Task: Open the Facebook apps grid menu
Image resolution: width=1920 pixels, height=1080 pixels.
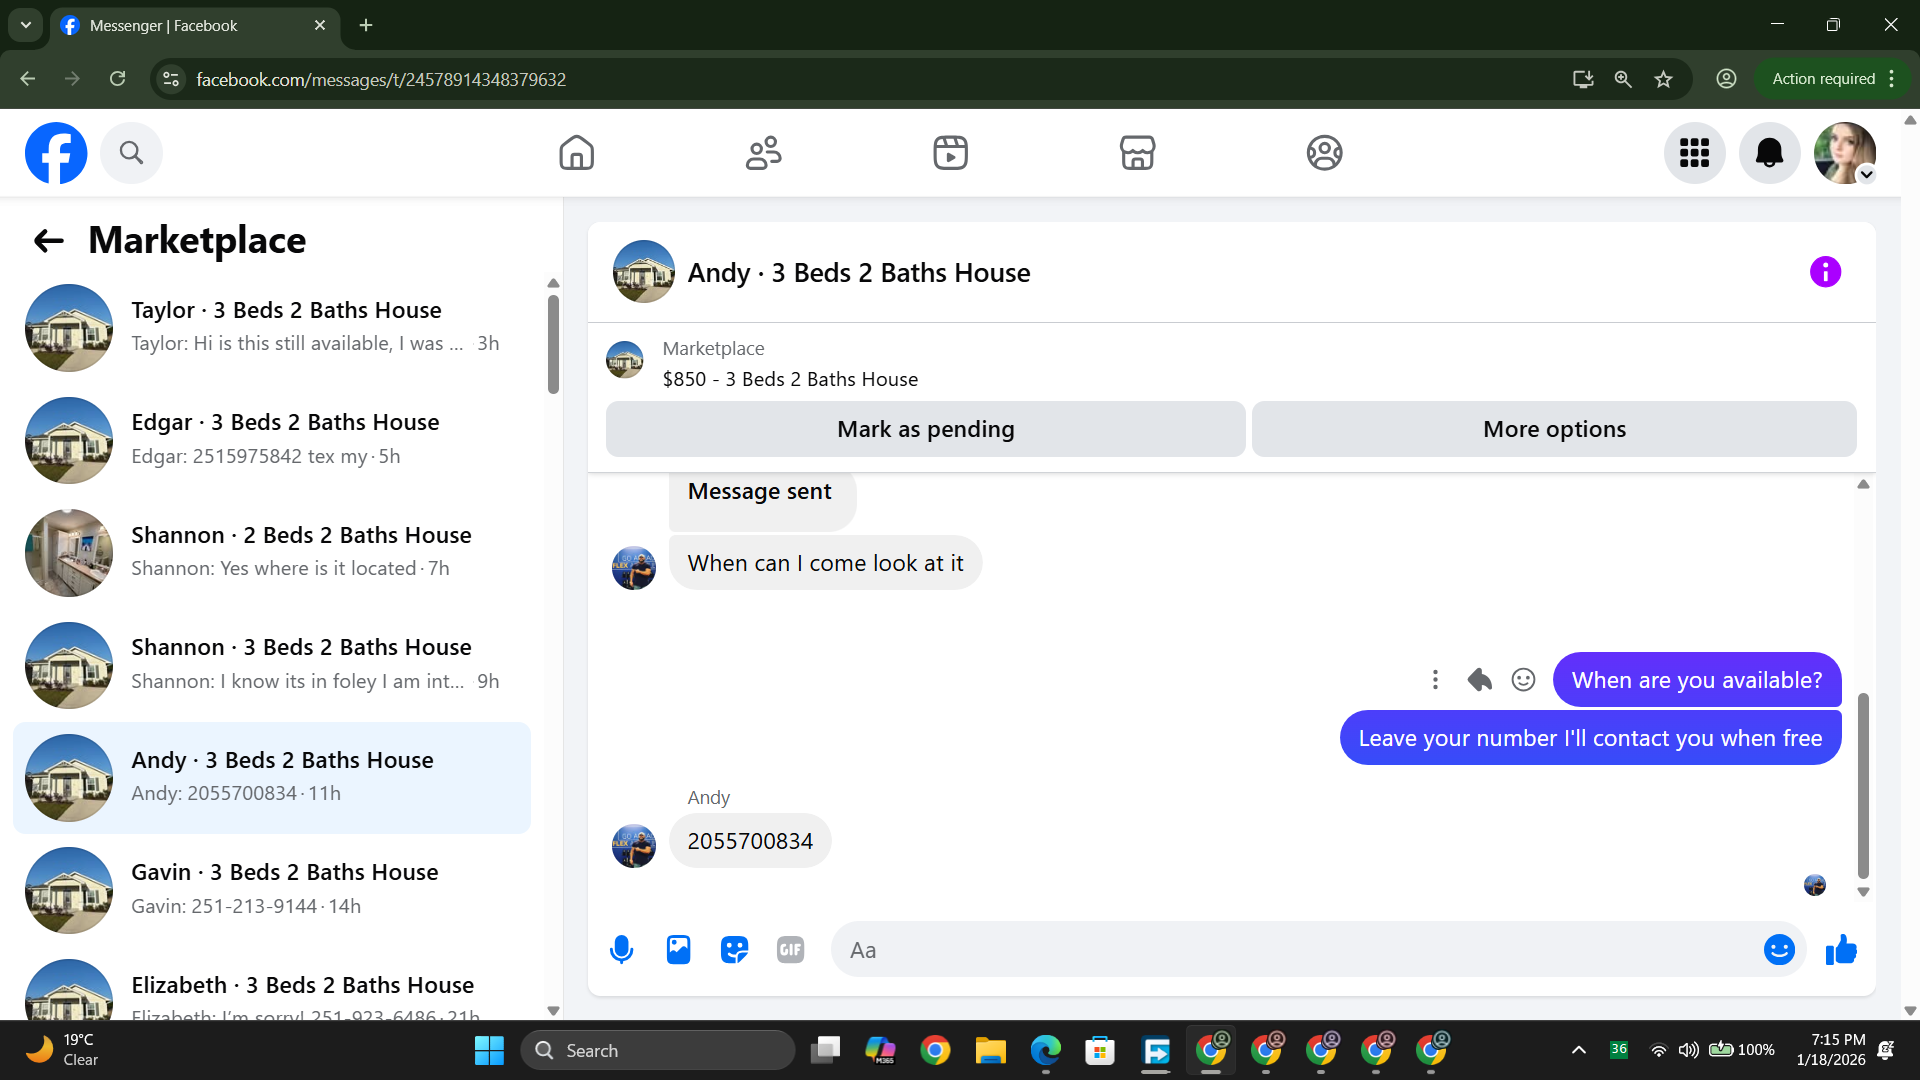Action: coord(1694,153)
